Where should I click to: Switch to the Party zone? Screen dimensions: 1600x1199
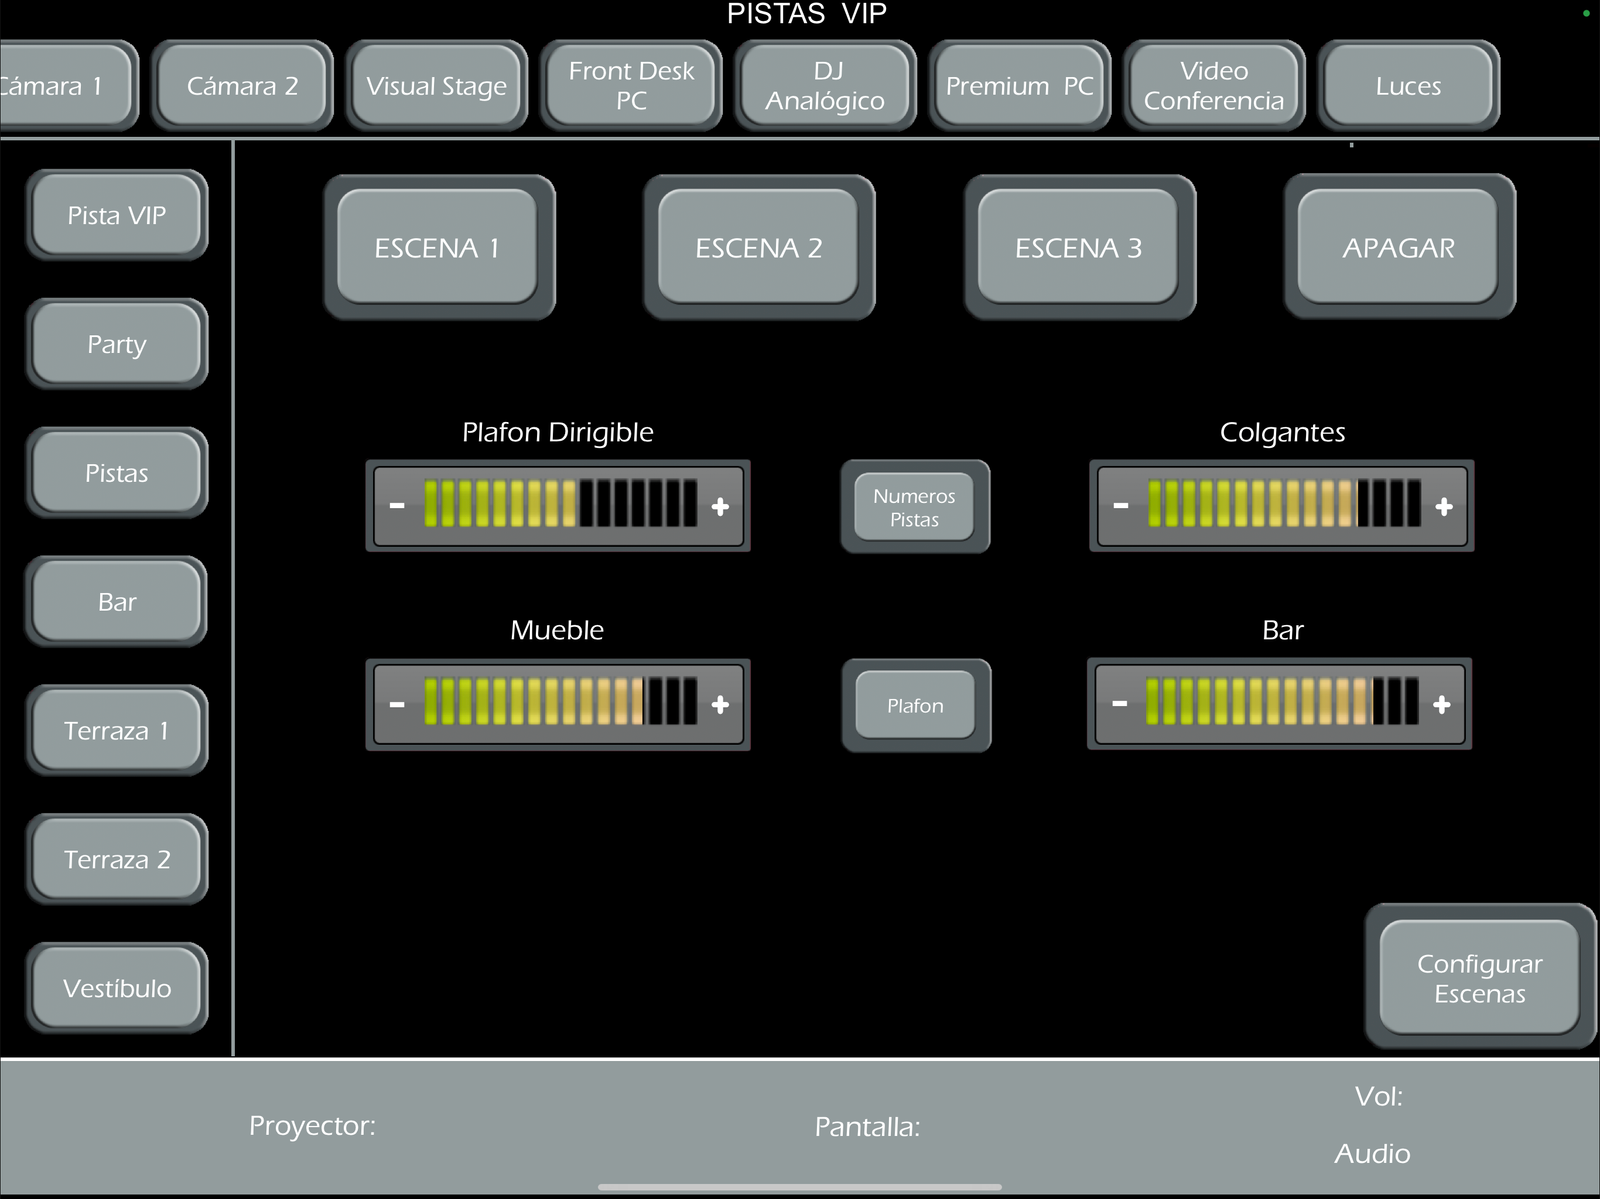click(x=117, y=344)
